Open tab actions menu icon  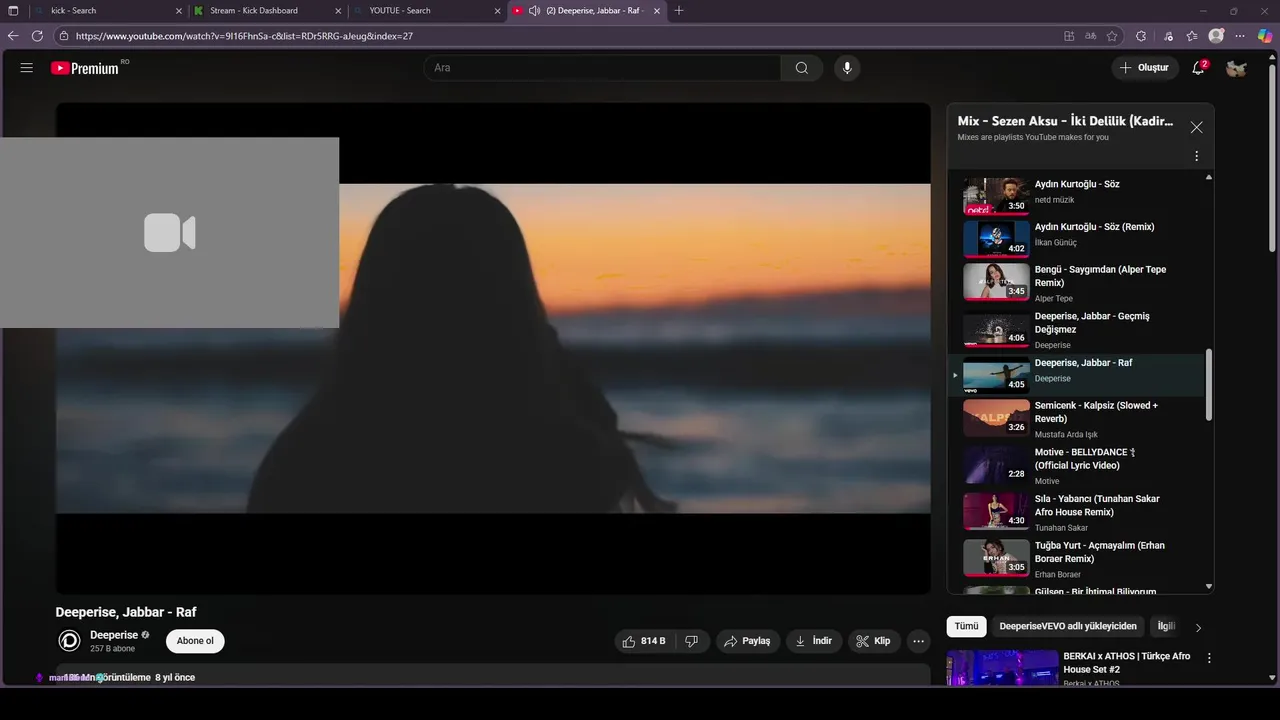pos(13,11)
